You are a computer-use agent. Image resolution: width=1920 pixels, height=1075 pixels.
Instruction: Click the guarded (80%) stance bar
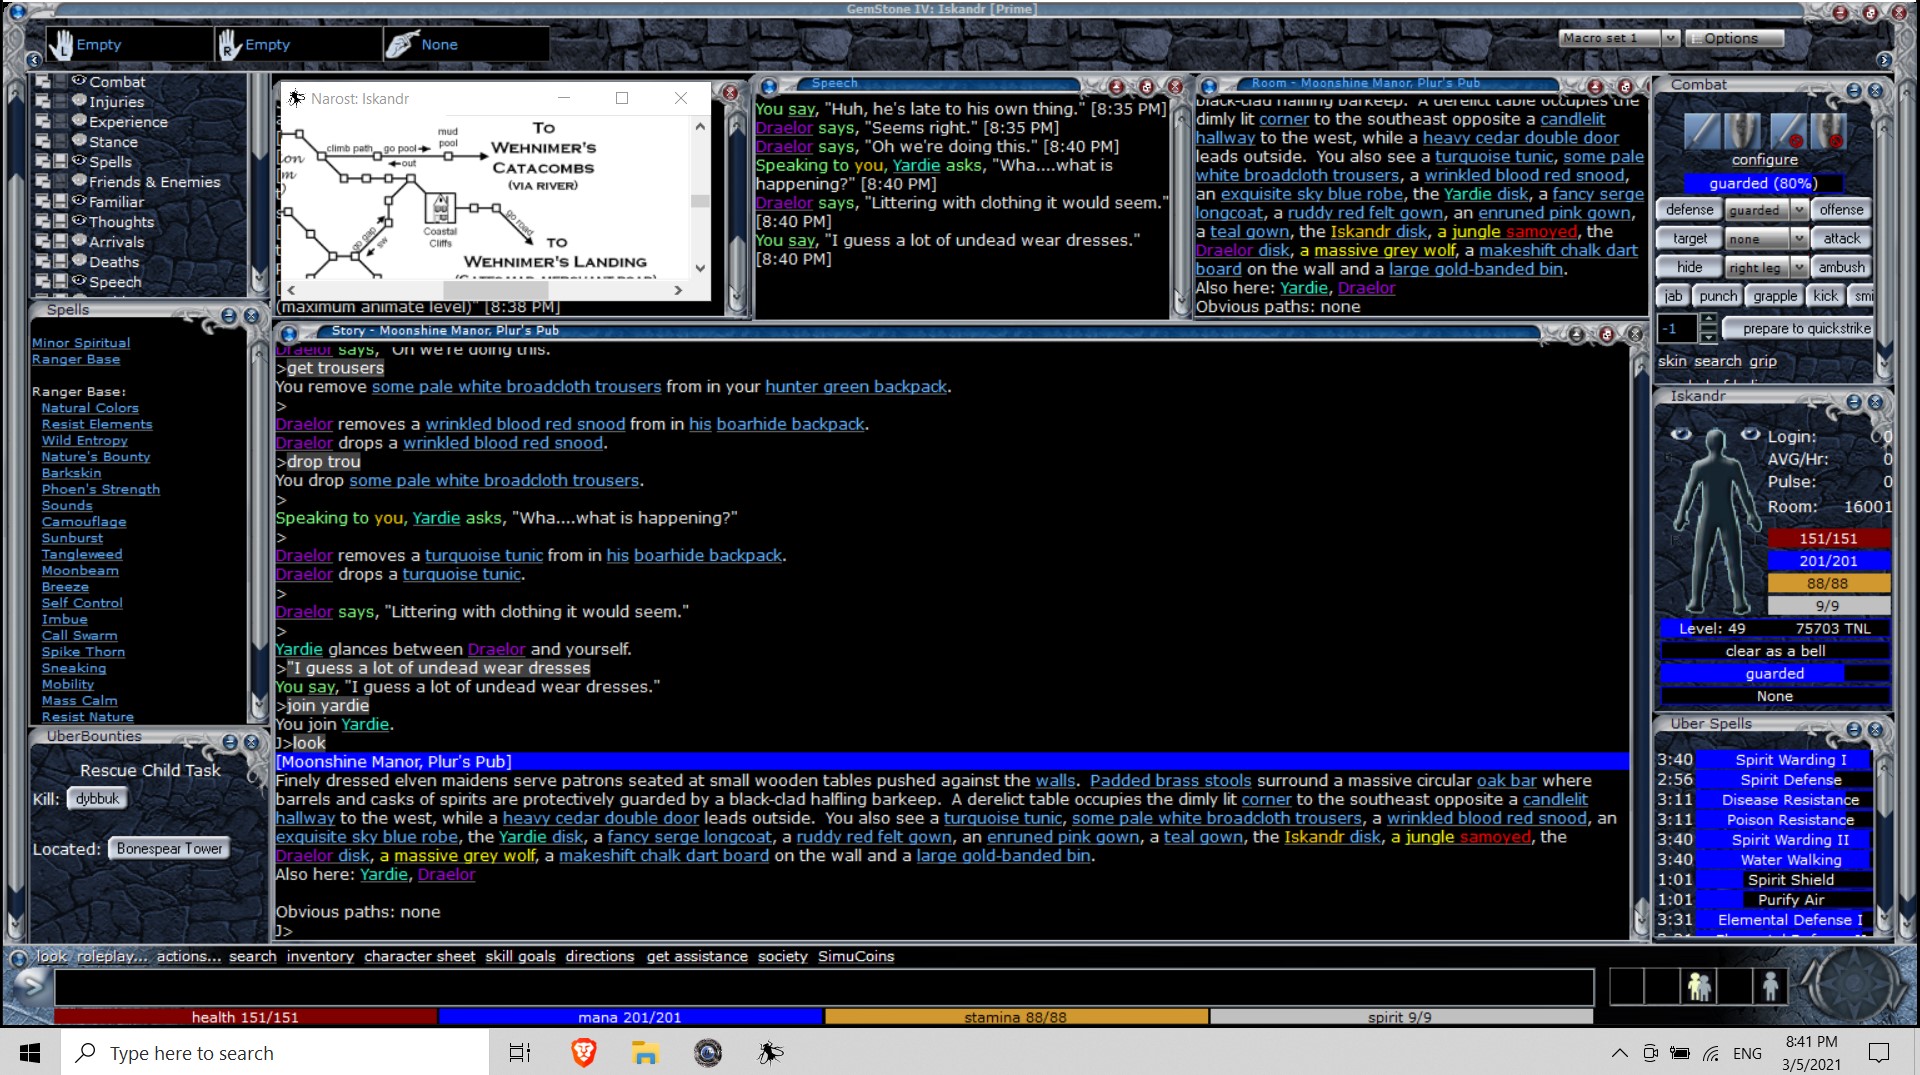(1764, 183)
